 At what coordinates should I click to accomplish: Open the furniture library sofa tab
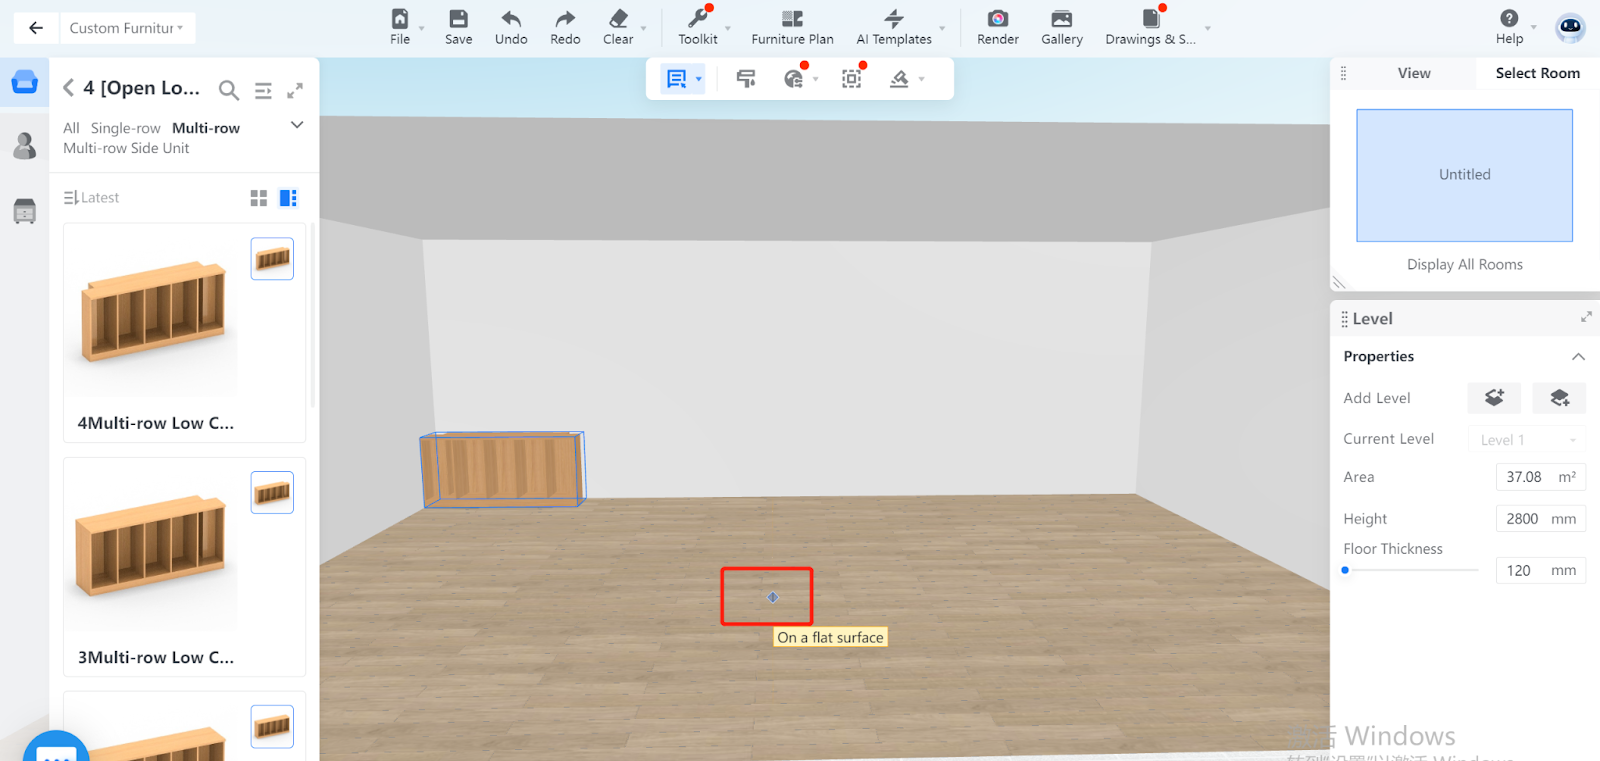[x=25, y=82]
